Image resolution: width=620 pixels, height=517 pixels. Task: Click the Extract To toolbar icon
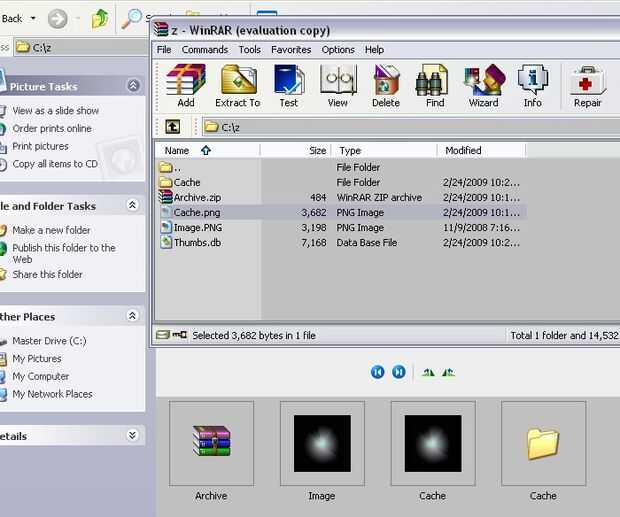(238, 86)
